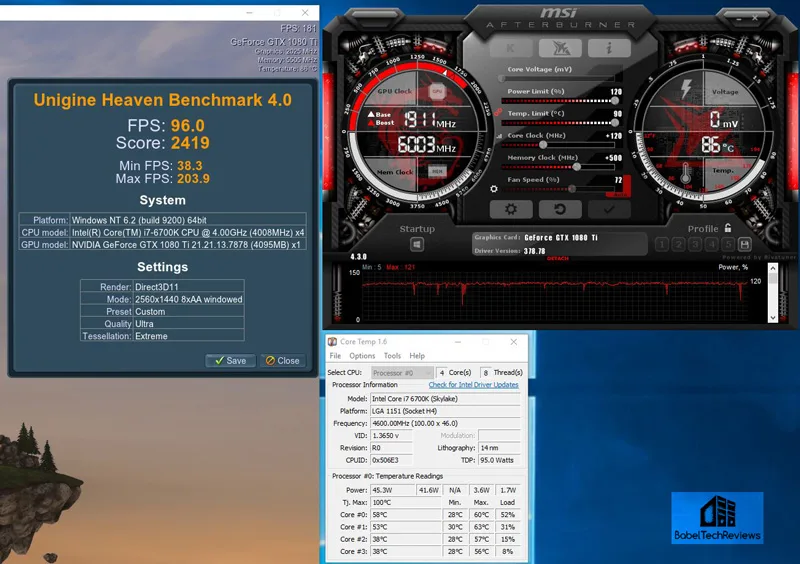This screenshot has height=564, width=800.
Task: Click the Save button in Heaven Benchmark
Action: pos(230,360)
